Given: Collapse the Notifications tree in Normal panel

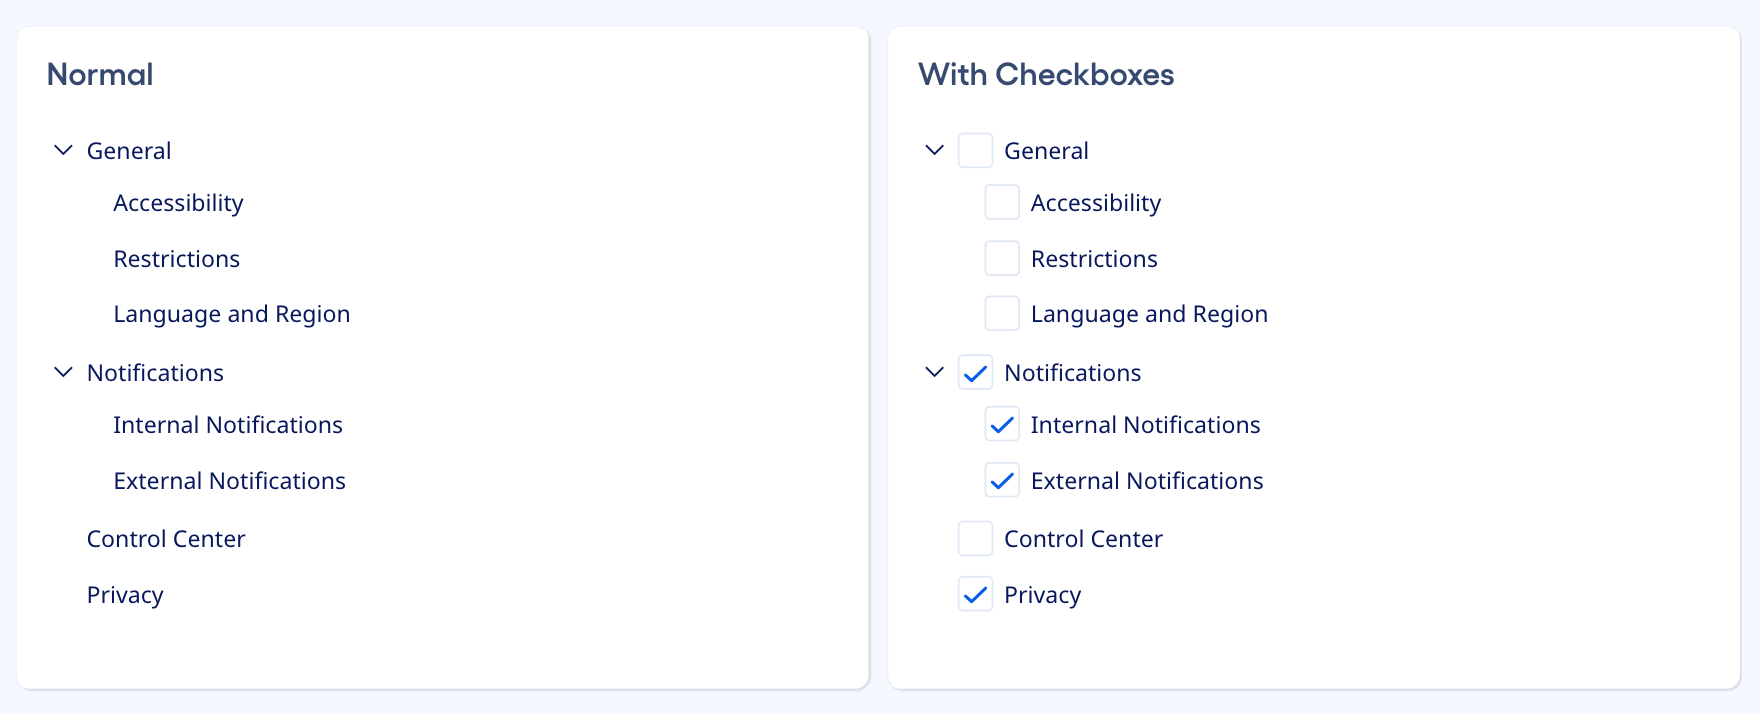Looking at the screenshot, I should (x=63, y=372).
